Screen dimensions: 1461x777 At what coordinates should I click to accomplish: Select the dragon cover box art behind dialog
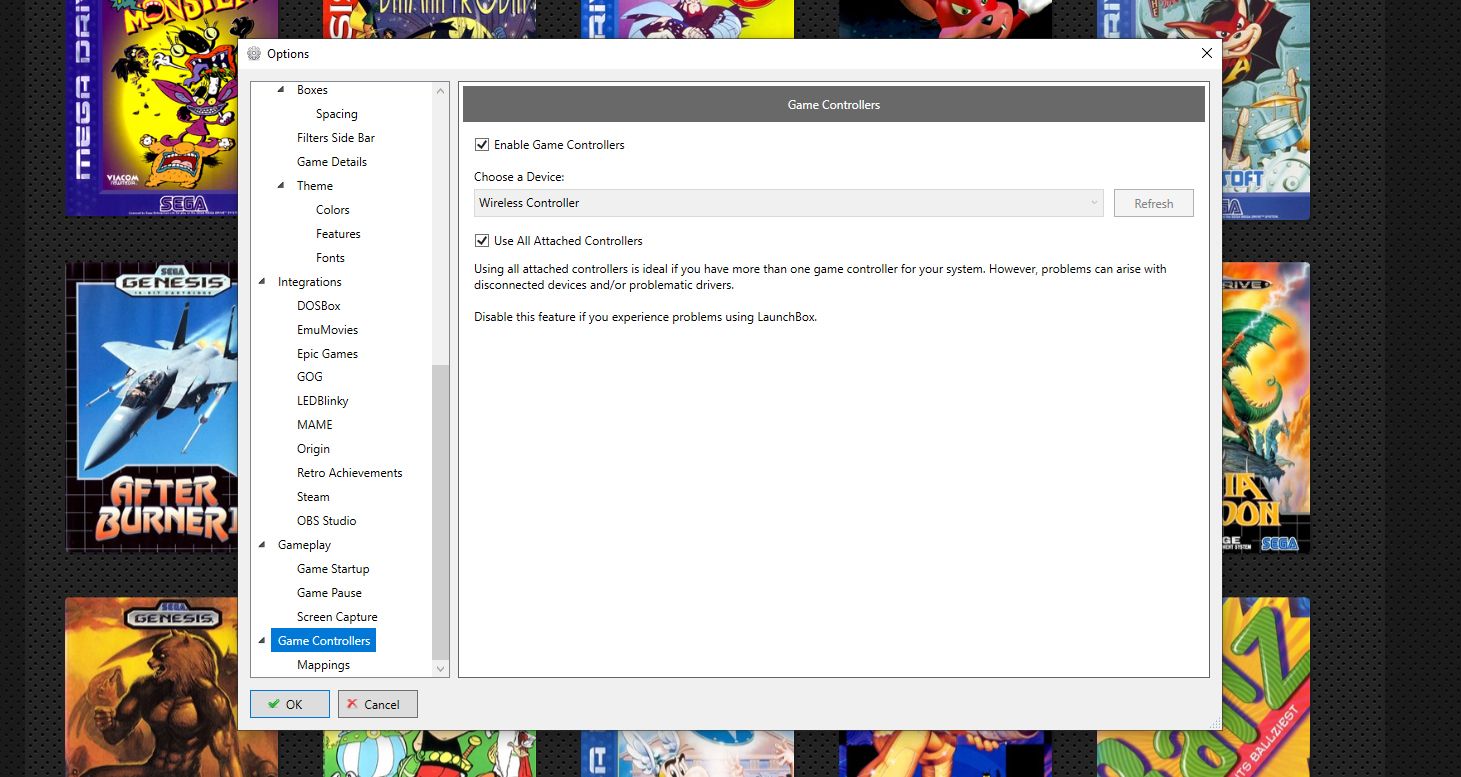pos(1265,407)
